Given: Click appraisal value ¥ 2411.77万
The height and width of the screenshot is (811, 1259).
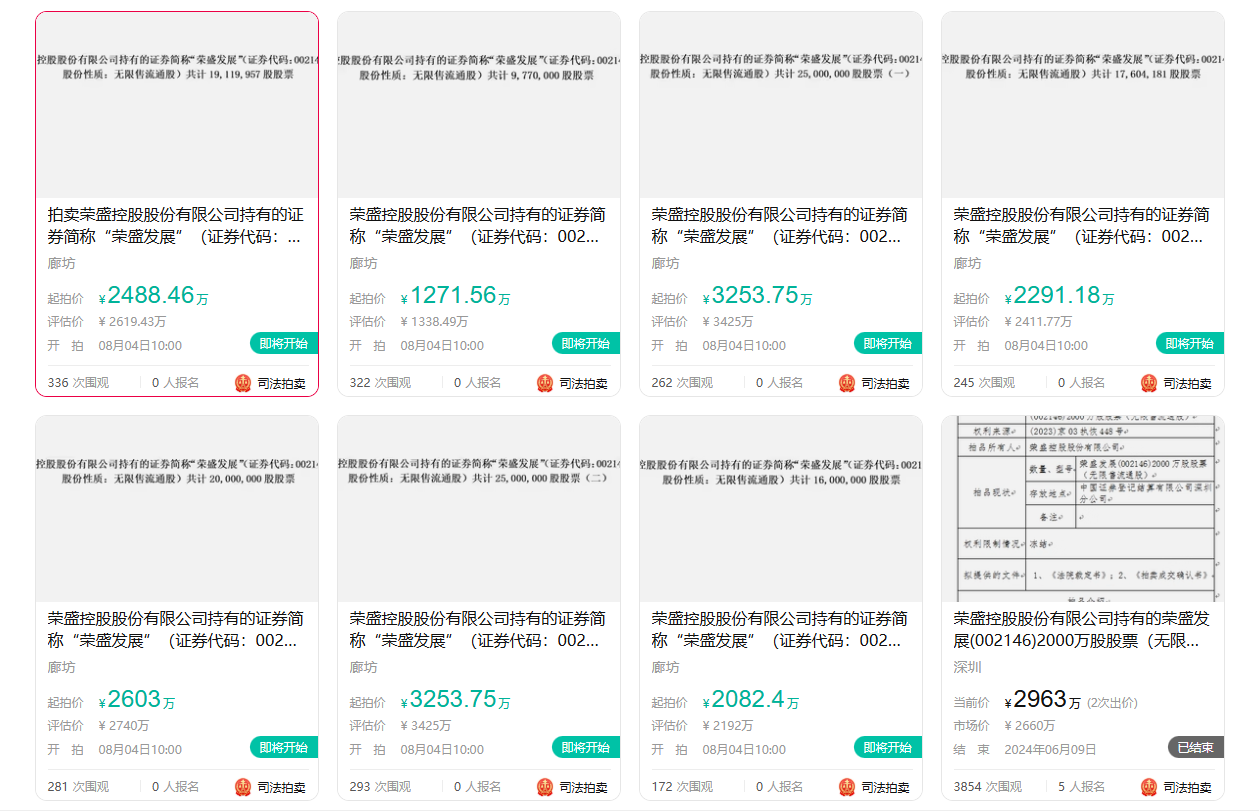Looking at the screenshot, I should [x=1038, y=322].
